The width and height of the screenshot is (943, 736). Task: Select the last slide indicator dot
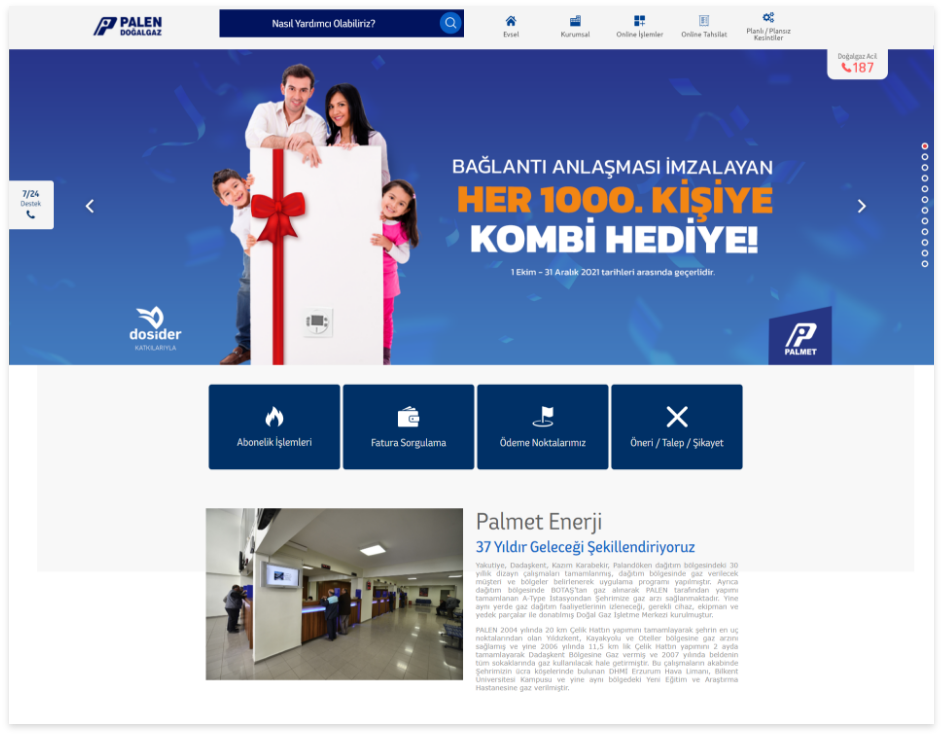click(x=925, y=264)
